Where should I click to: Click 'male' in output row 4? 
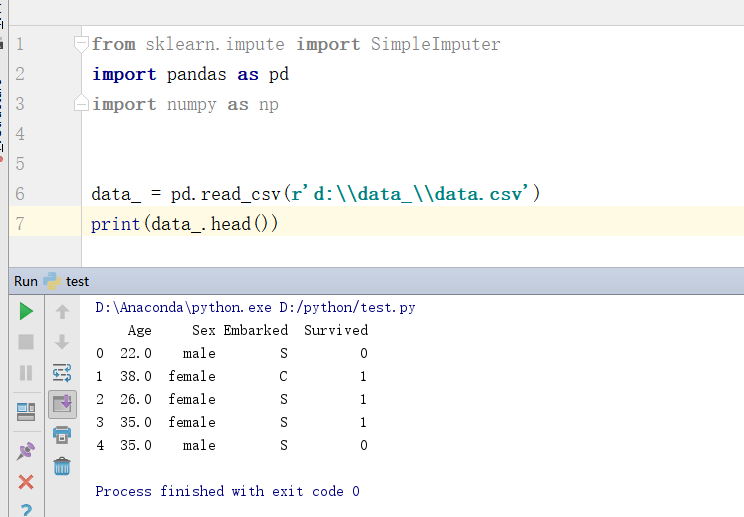199,445
